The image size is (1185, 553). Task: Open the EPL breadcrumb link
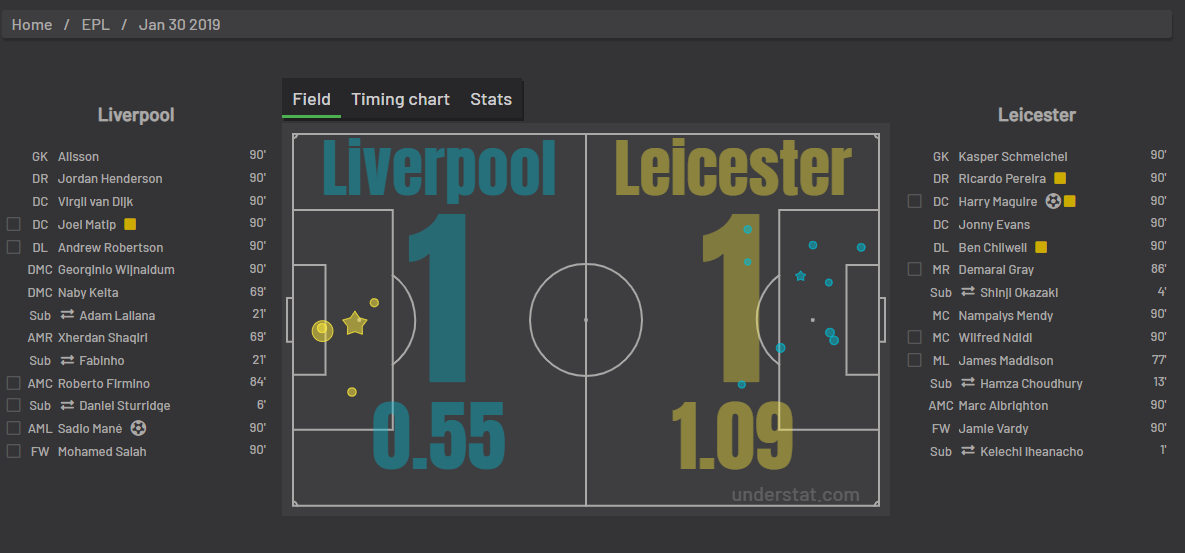coord(96,25)
